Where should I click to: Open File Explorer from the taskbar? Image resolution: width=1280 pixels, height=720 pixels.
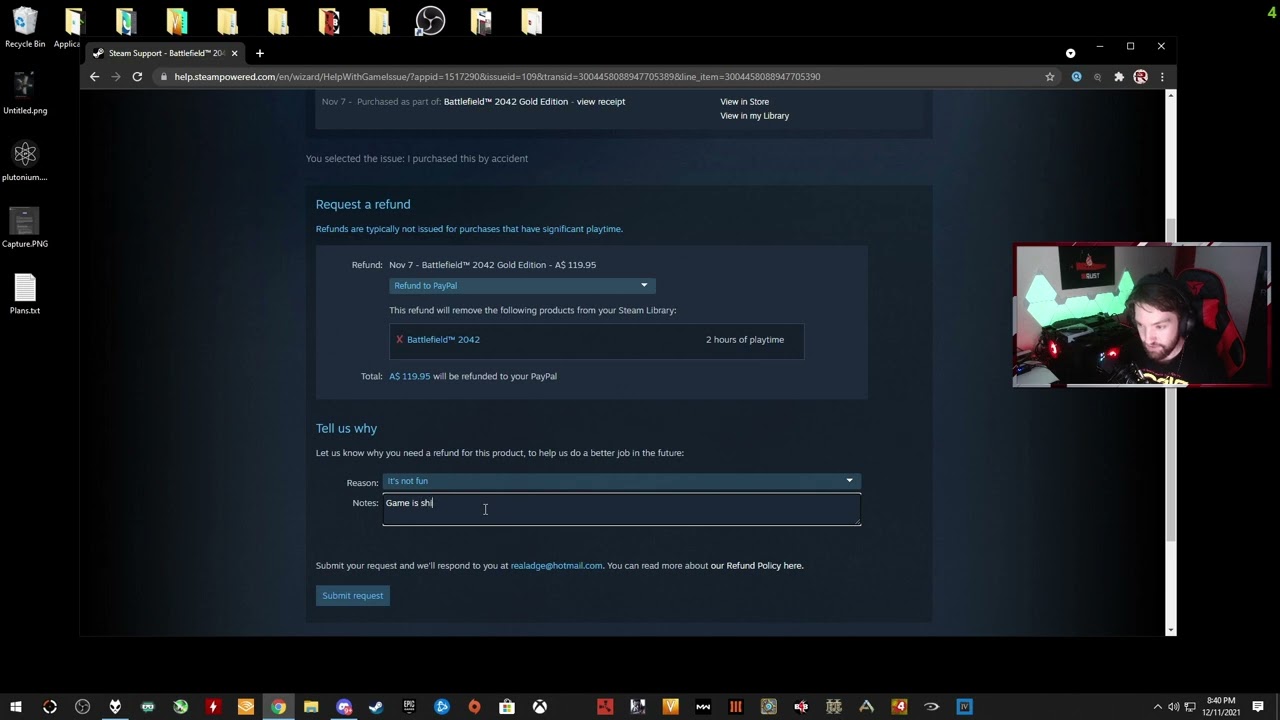(x=311, y=707)
